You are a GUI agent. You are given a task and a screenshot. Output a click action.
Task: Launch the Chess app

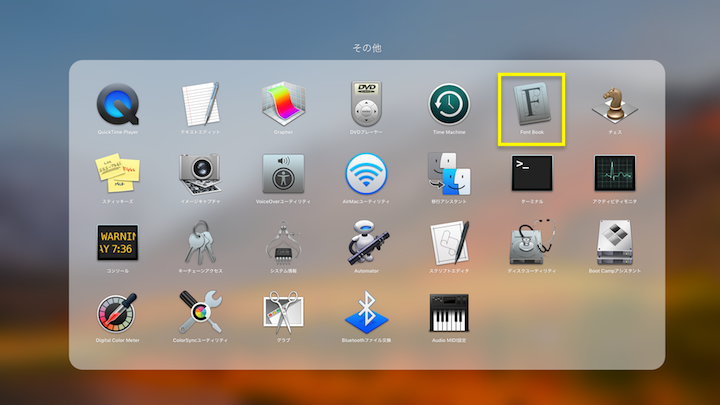coord(615,104)
